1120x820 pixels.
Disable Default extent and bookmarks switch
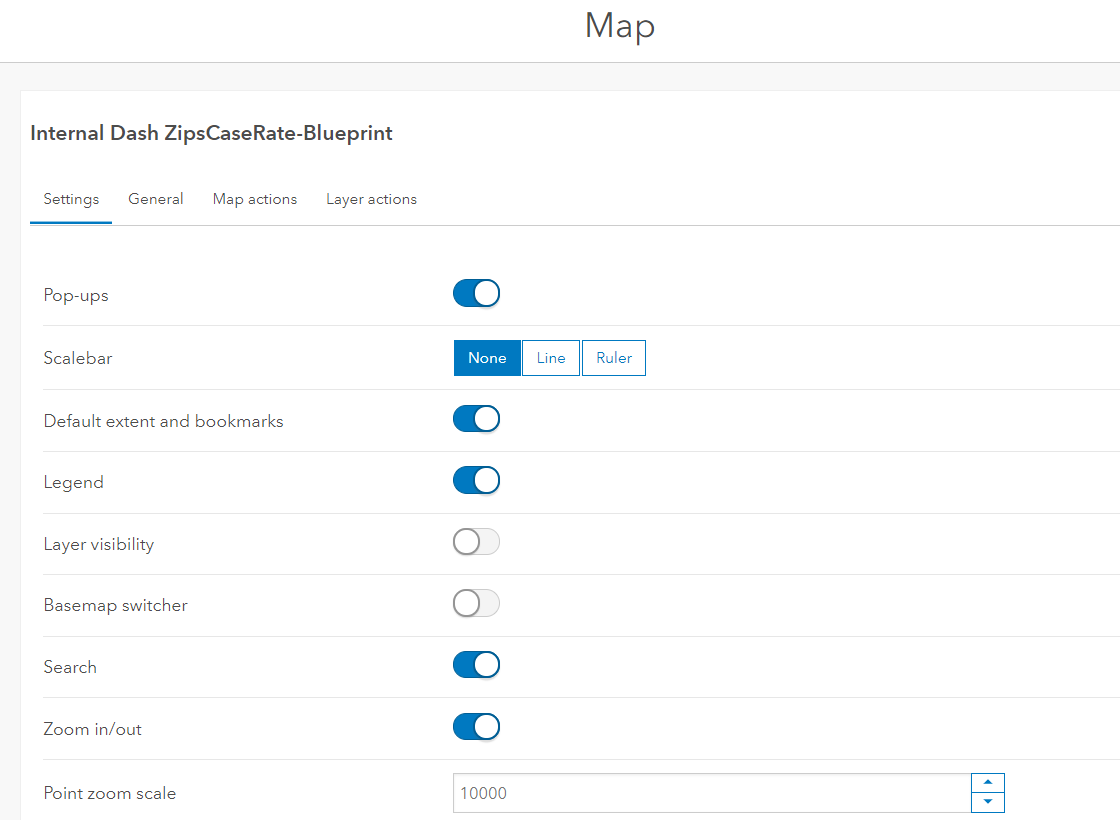click(476, 419)
